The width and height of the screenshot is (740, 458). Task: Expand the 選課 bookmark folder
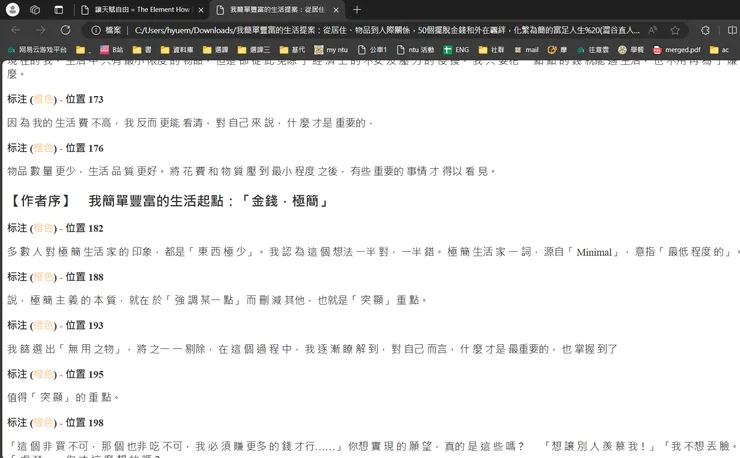click(x=215, y=50)
